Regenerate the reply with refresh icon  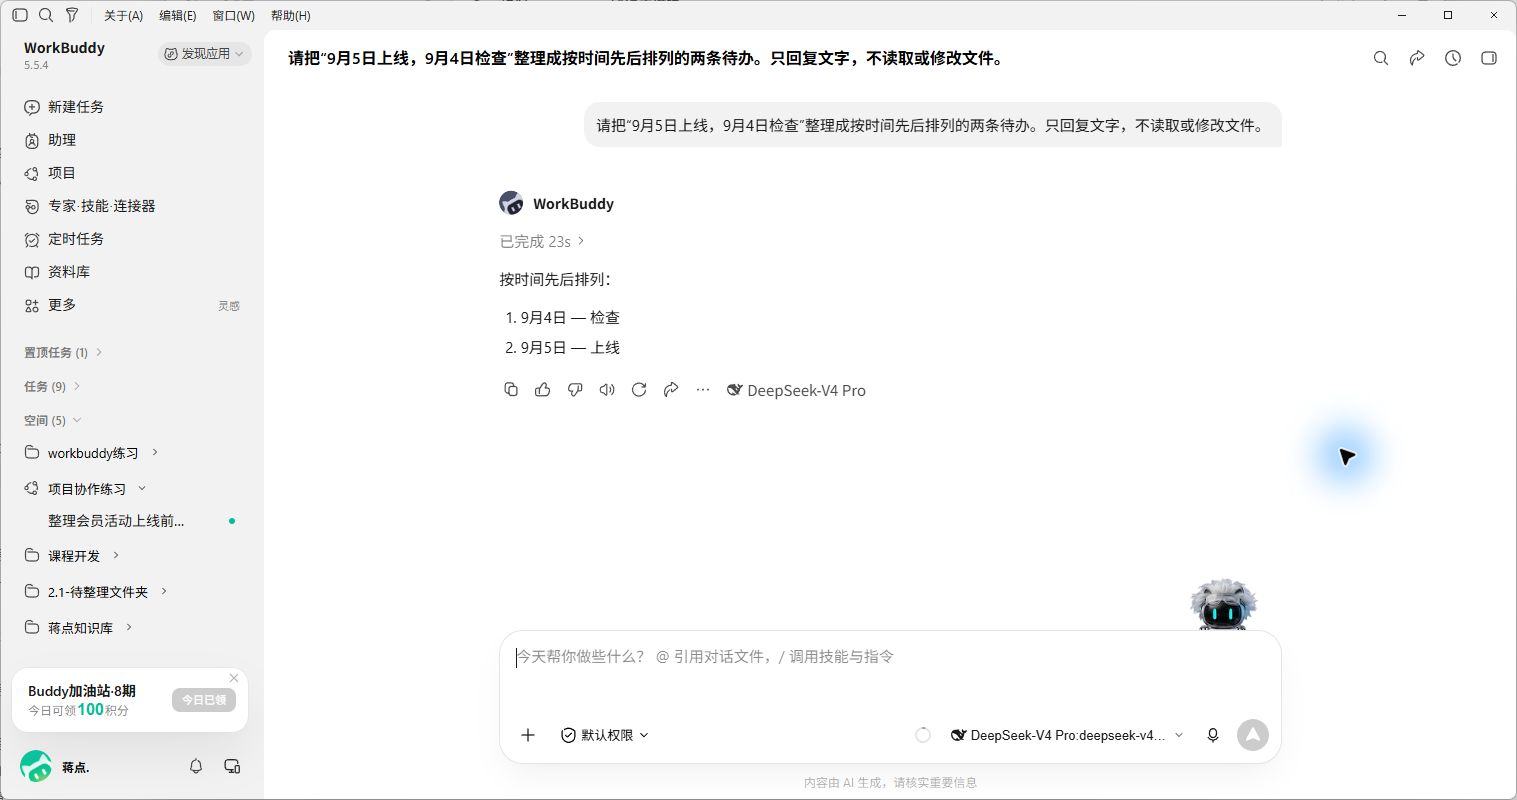pos(639,390)
